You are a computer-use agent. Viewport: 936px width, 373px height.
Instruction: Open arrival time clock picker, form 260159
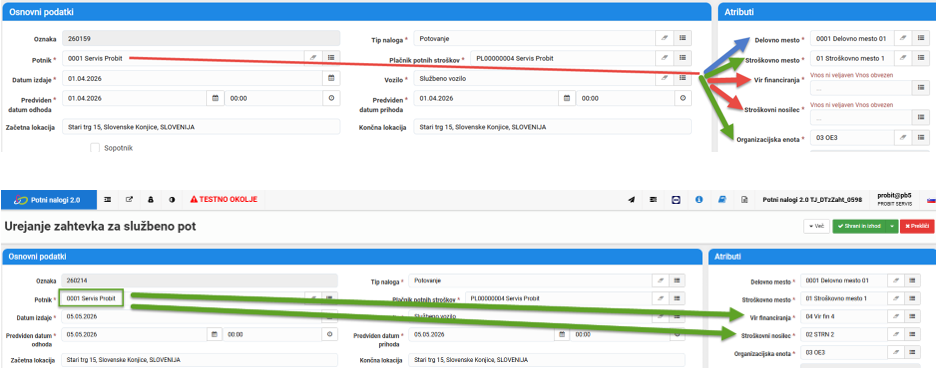pos(683,98)
